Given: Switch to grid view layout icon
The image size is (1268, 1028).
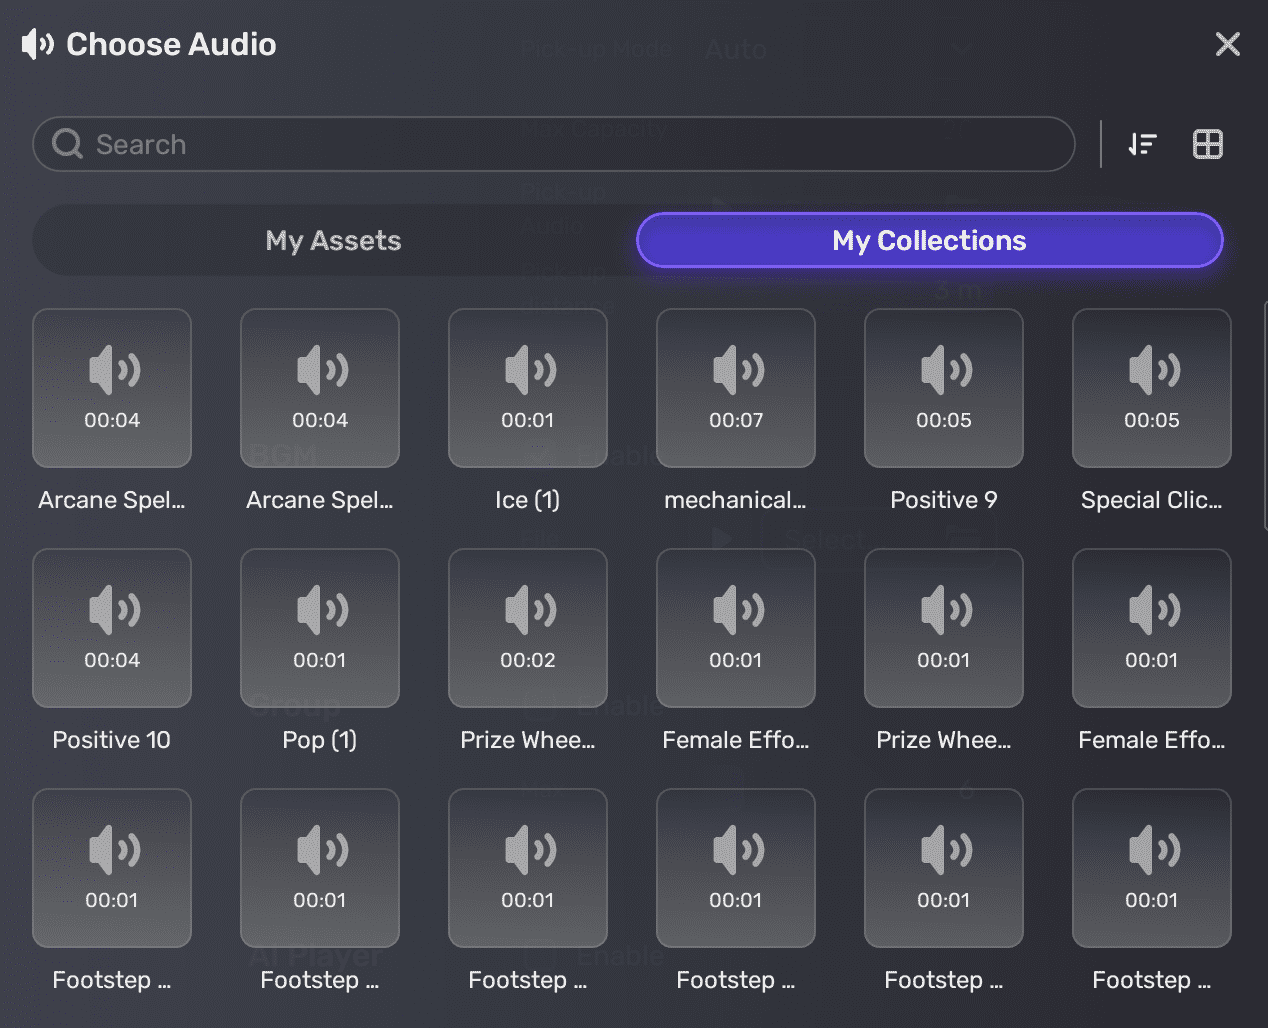Looking at the screenshot, I should coord(1207,144).
